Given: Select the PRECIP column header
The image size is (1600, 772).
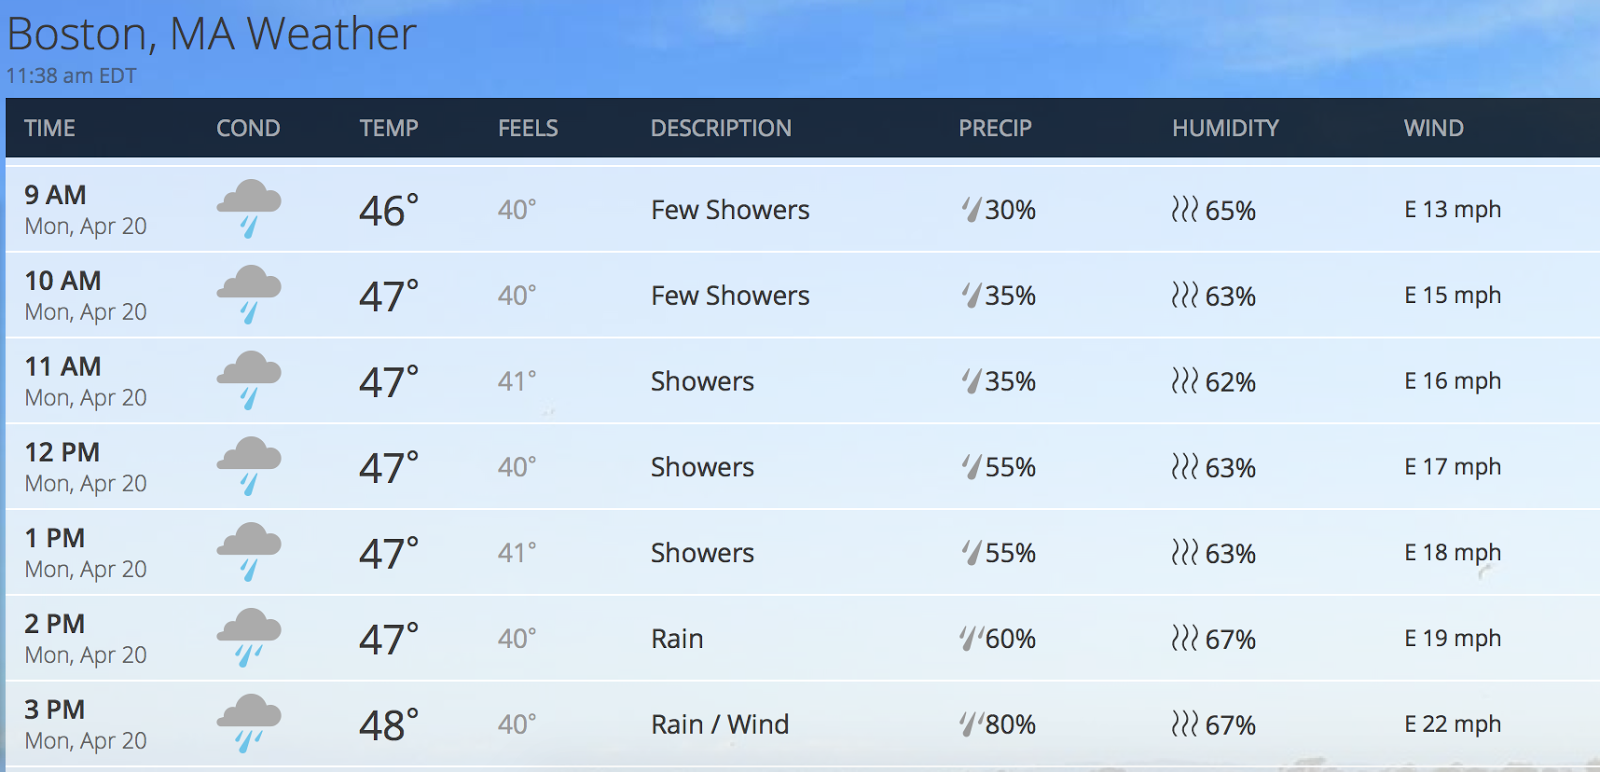Looking at the screenshot, I should click(995, 128).
